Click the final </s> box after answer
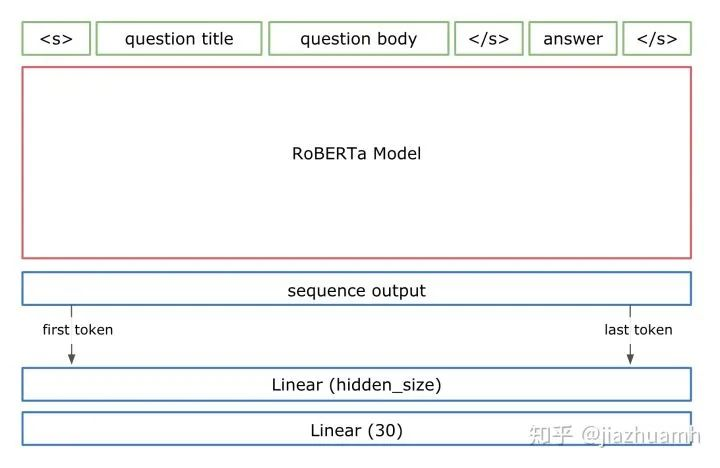Viewport: 720px width, 468px height. pyautogui.click(x=657, y=39)
